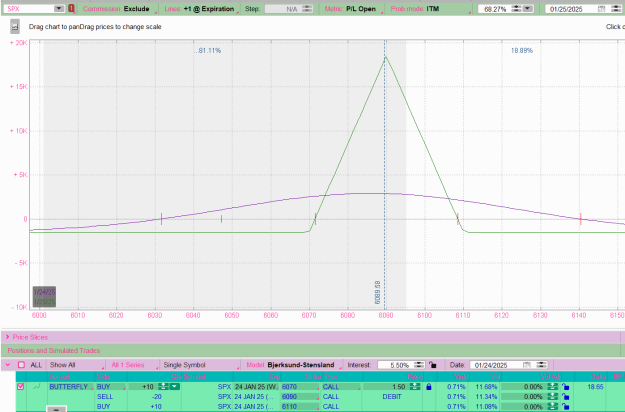625x412 pixels.
Task: Open the CALL type dropdown in first row
Action: pyautogui.click(x=341, y=386)
